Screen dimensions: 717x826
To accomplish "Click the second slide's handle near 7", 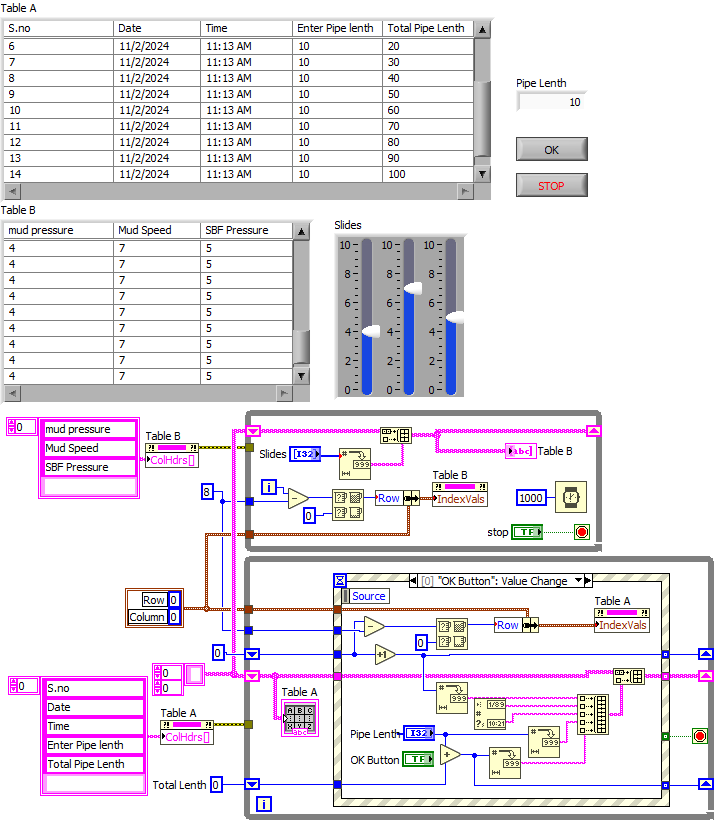I will point(412,288).
